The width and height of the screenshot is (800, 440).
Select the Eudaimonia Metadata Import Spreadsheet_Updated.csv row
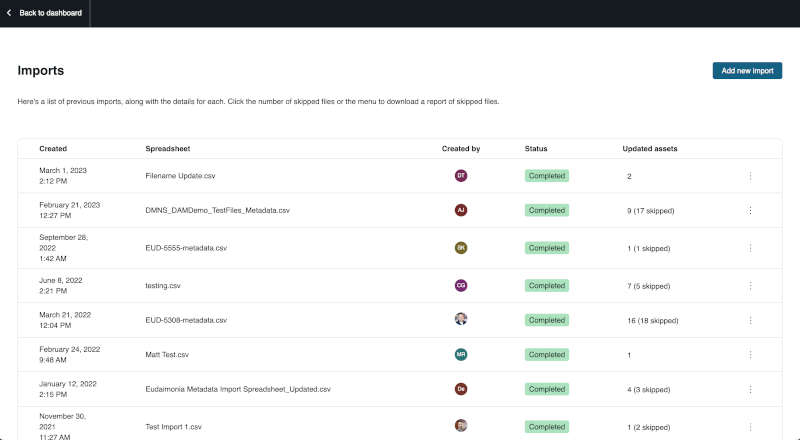tap(238, 388)
